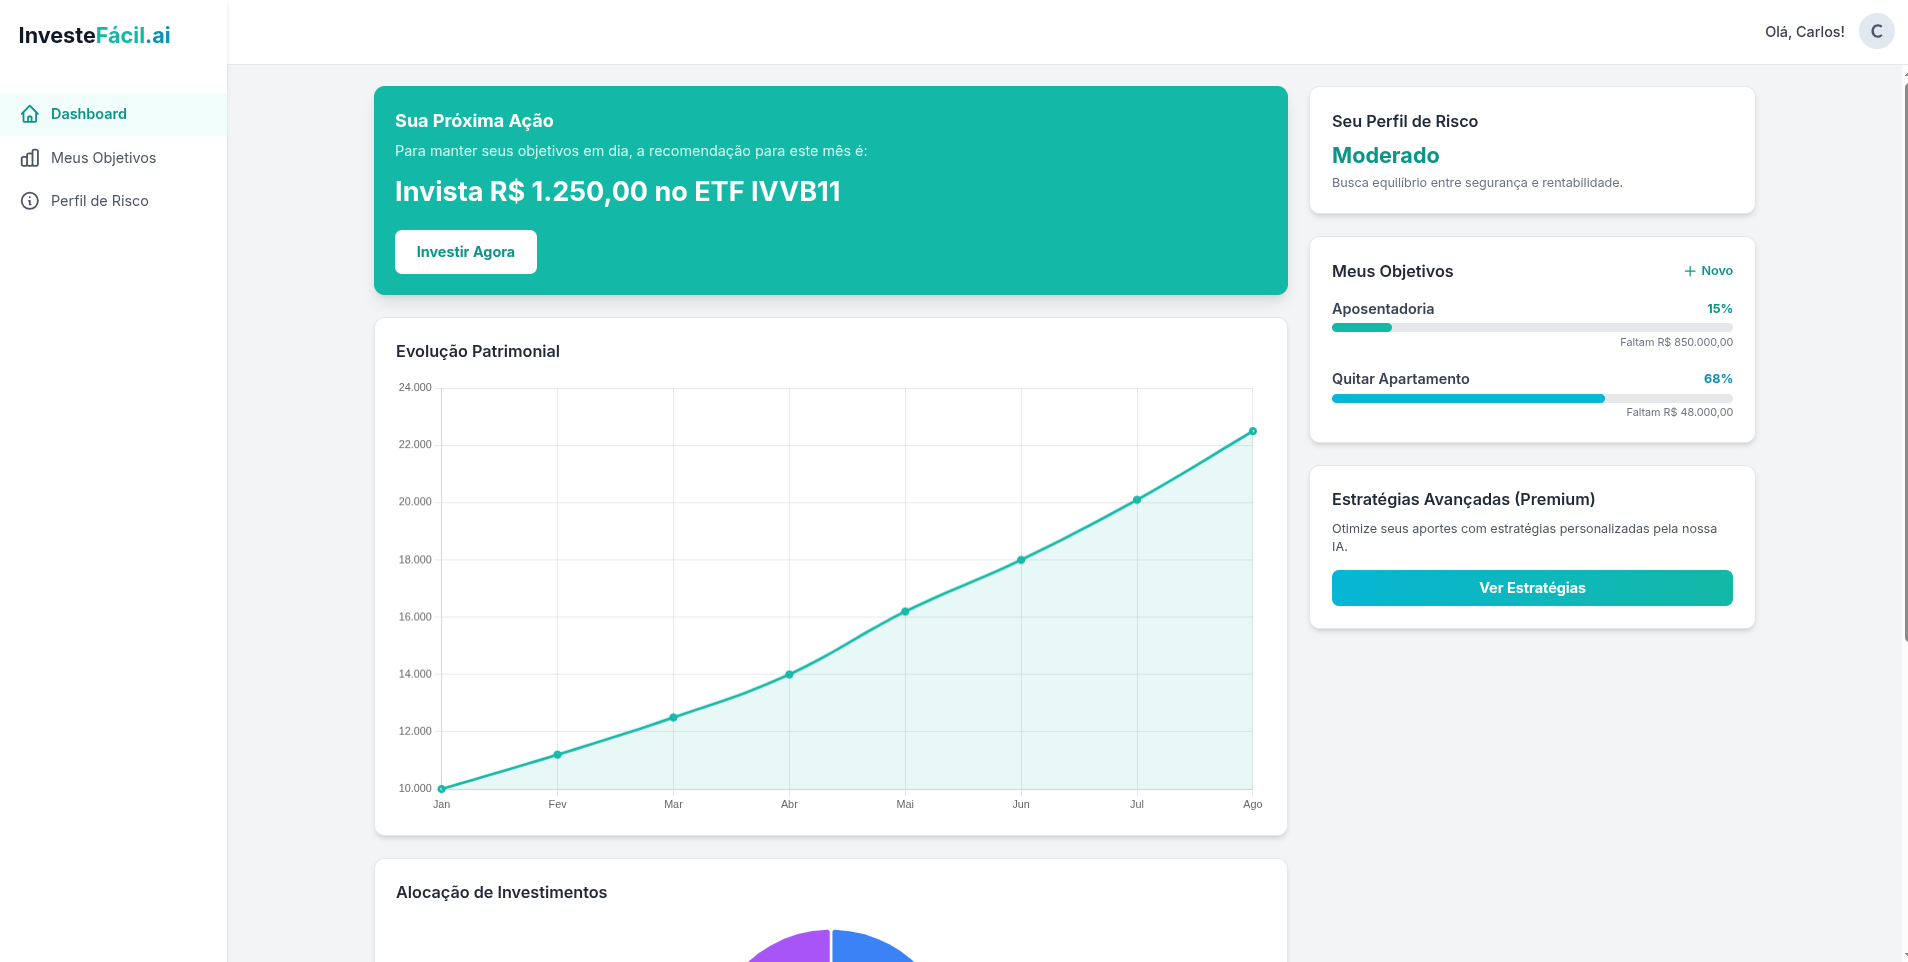Select Dashboard in the sidebar
The width and height of the screenshot is (1908, 962).
89,114
